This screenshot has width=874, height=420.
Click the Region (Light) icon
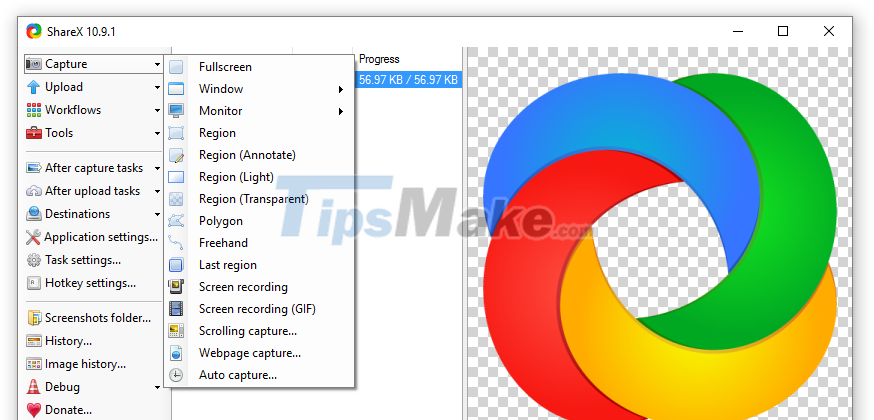(176, 177)
